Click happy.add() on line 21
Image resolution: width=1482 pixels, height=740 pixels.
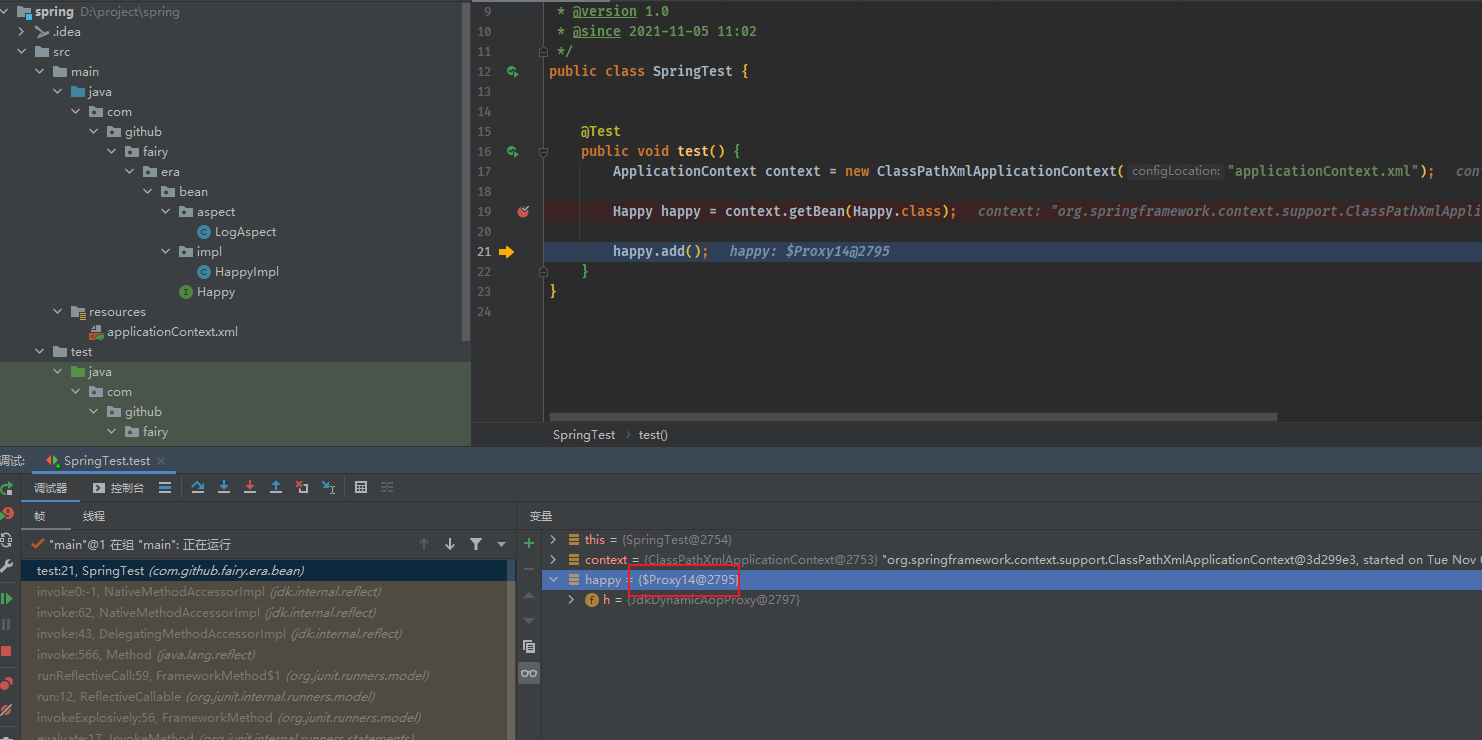pyautogui.click(x=660, y=251)
